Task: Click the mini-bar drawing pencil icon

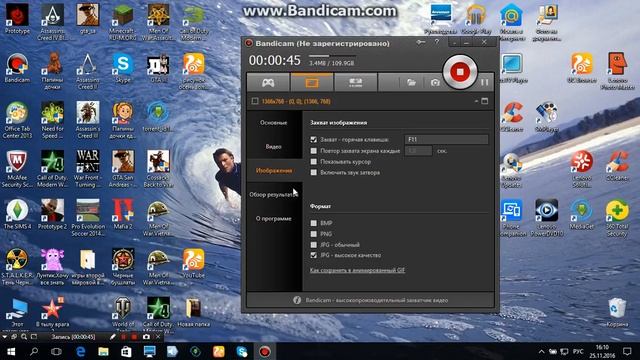Action: coord(113,337)
